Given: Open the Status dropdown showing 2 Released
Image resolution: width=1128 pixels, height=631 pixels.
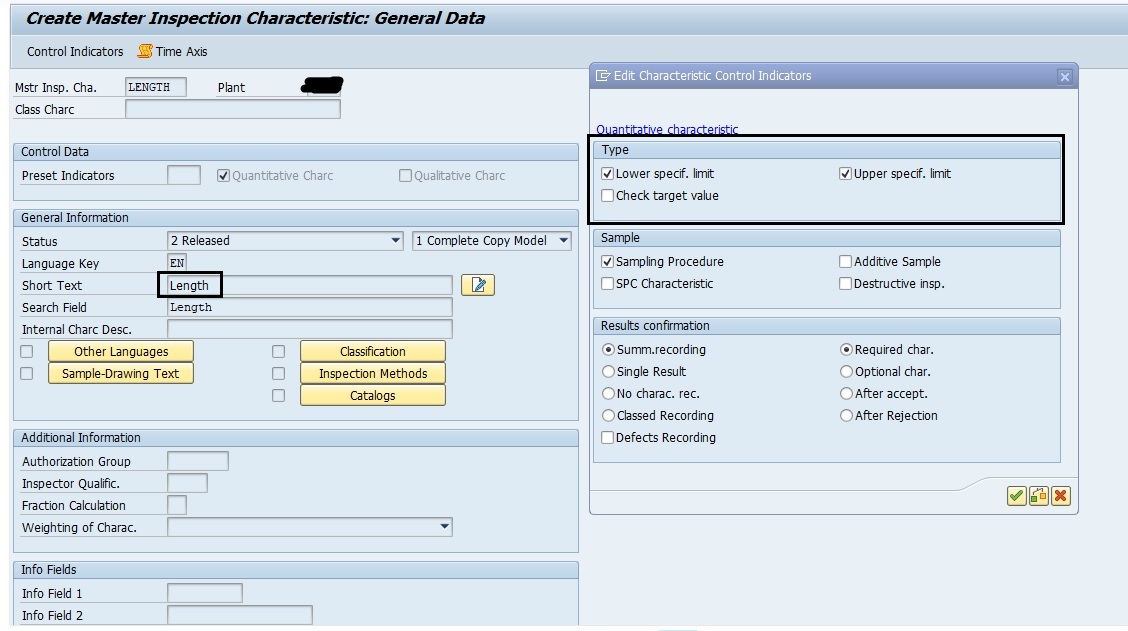Looking at the screenshot, I should [x=397, y=241].
